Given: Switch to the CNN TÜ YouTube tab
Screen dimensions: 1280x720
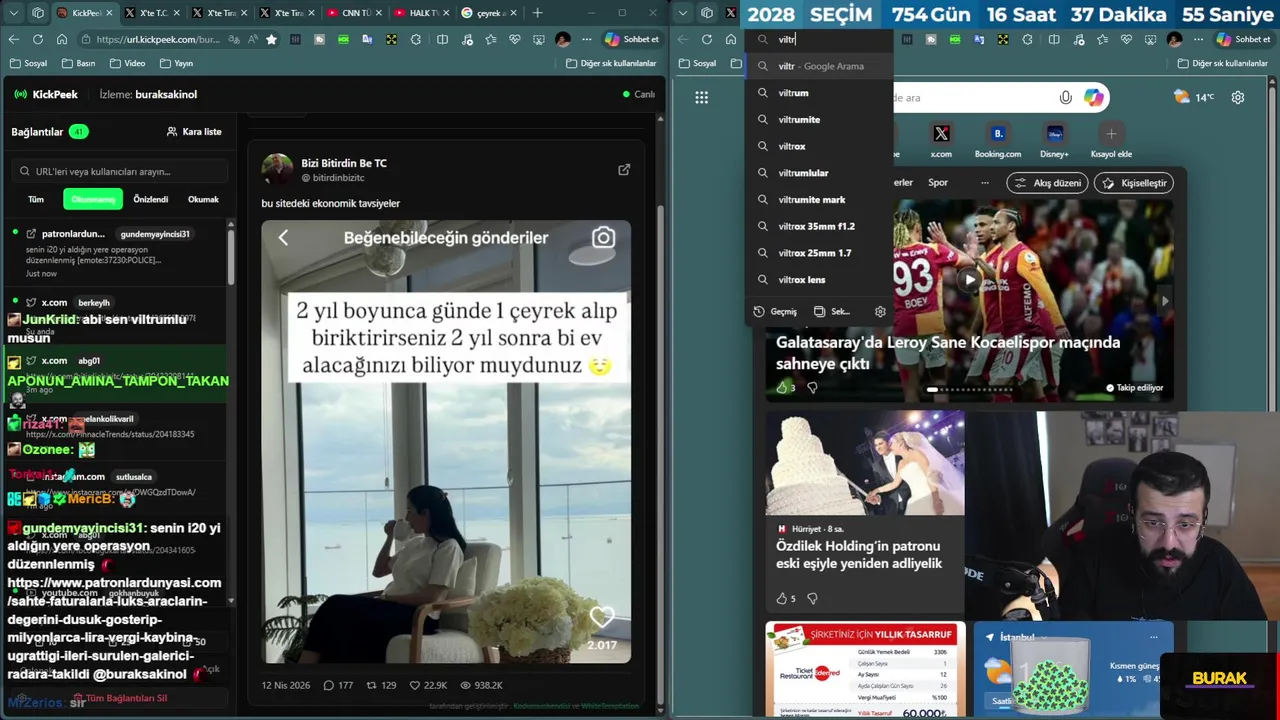Looking at the screenshot, I should pos(355,13).
